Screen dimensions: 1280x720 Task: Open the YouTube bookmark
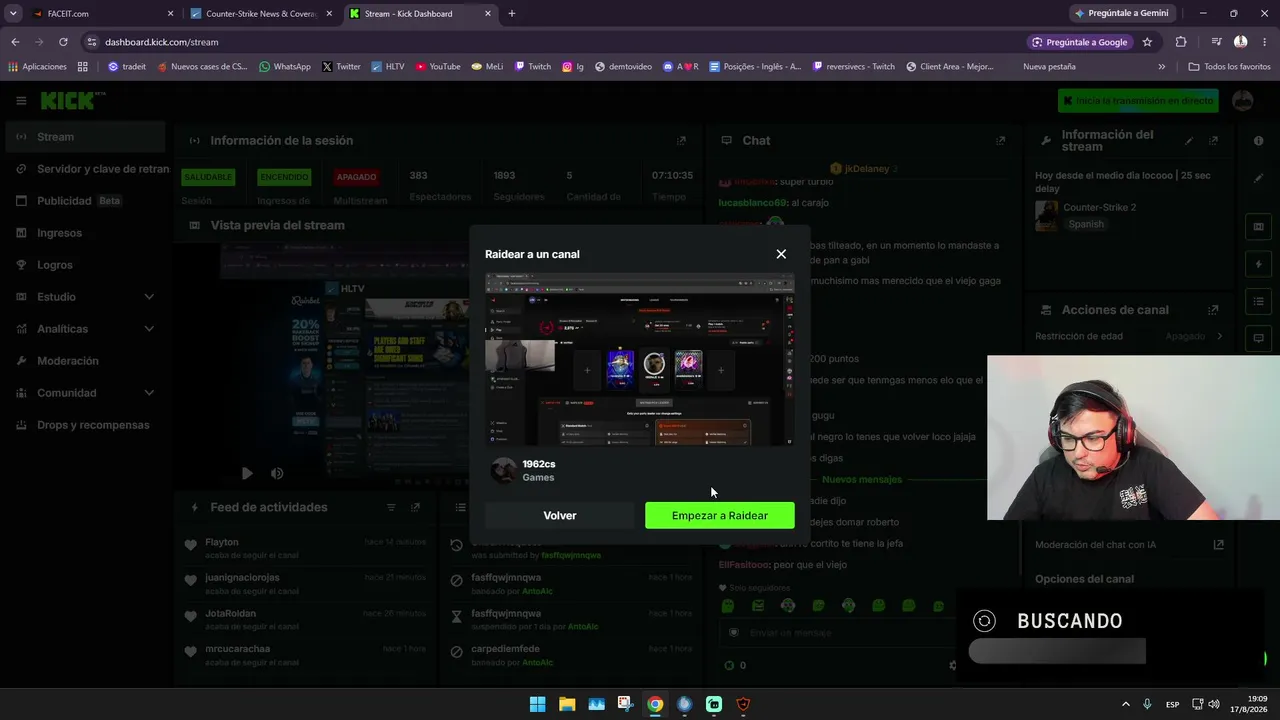coord(438,67)
